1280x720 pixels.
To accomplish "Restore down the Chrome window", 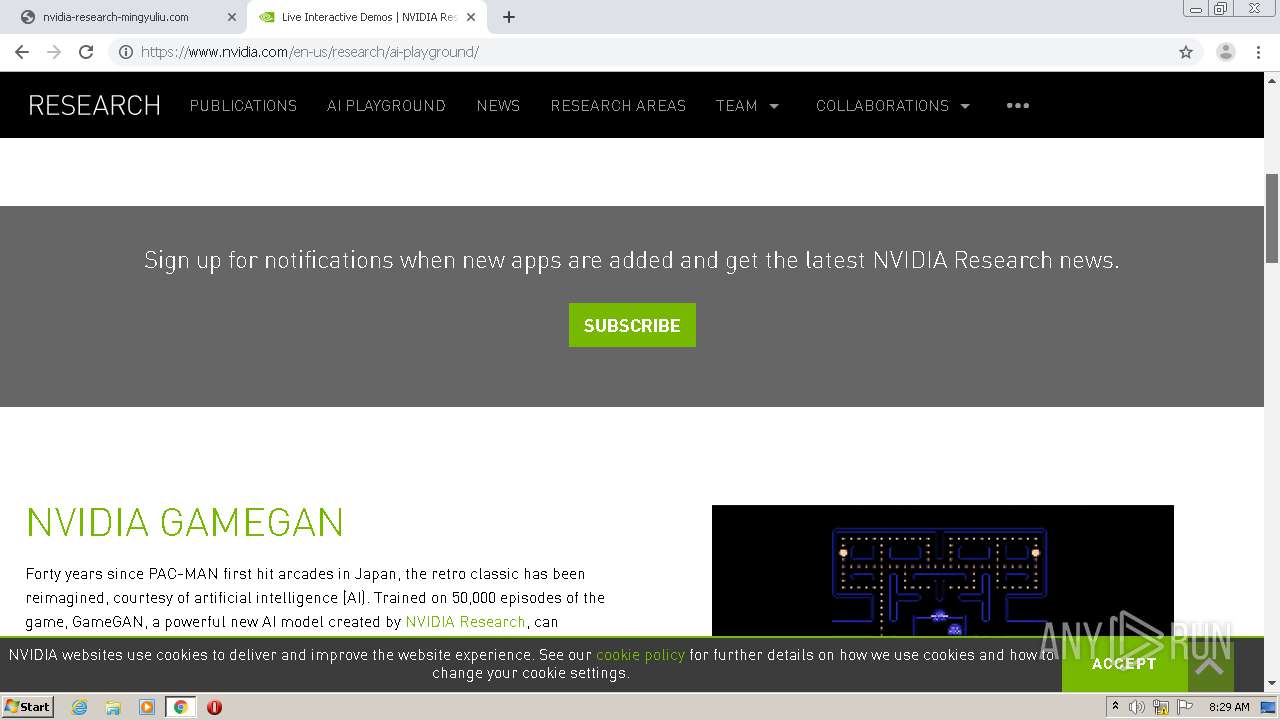I will coord(1221,9).
